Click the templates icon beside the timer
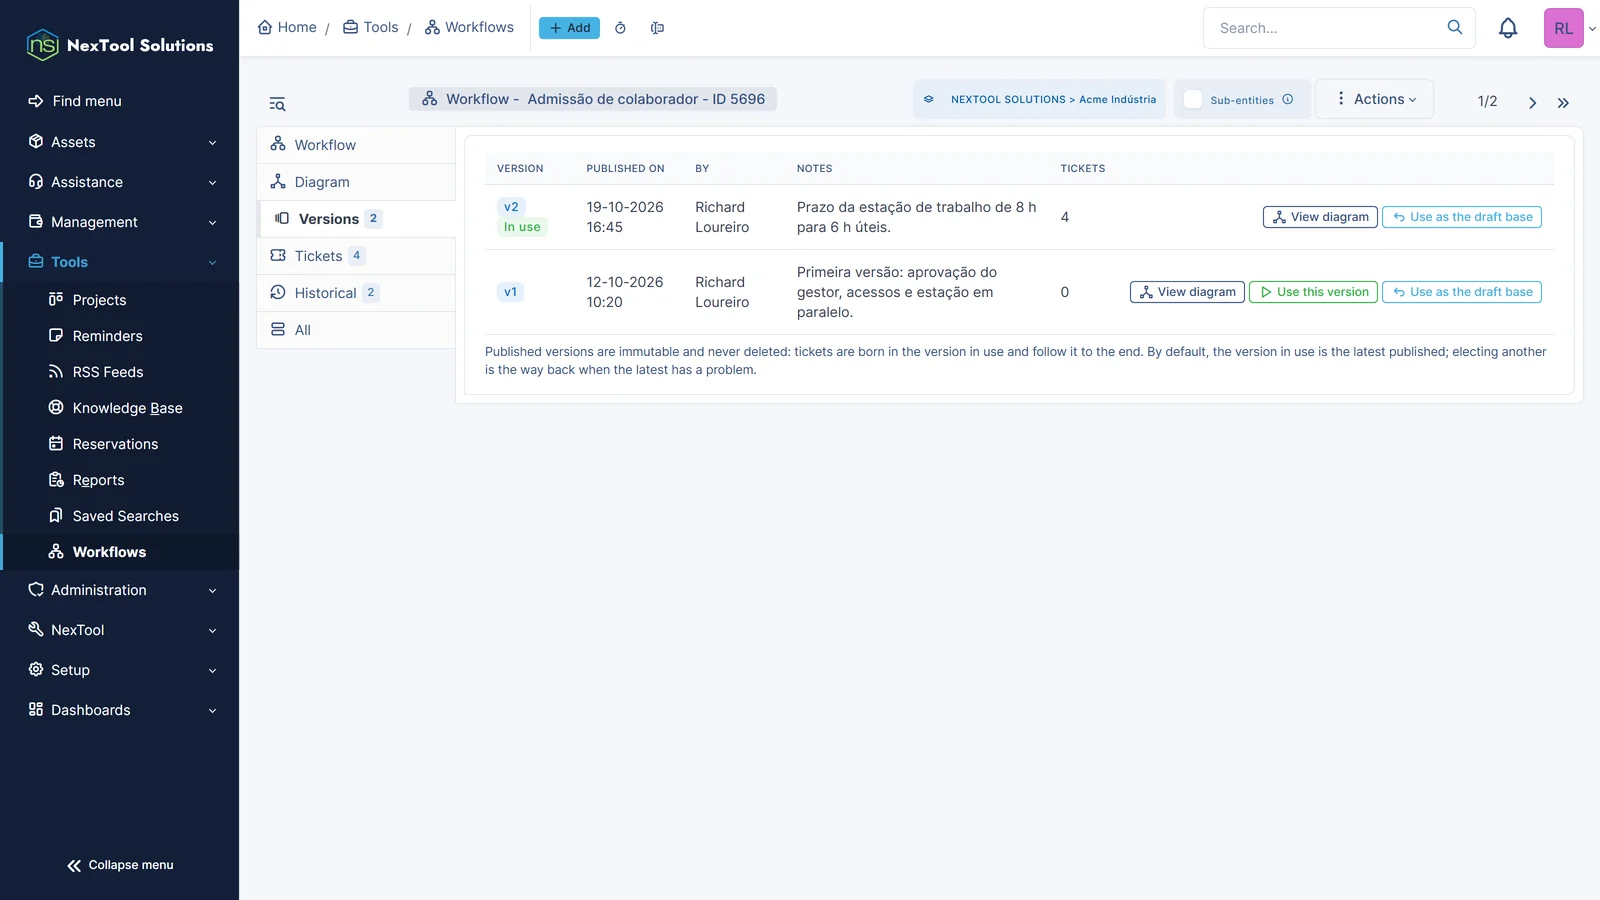The height and width of the screenshot is (900, 1600). click(657, 28)
